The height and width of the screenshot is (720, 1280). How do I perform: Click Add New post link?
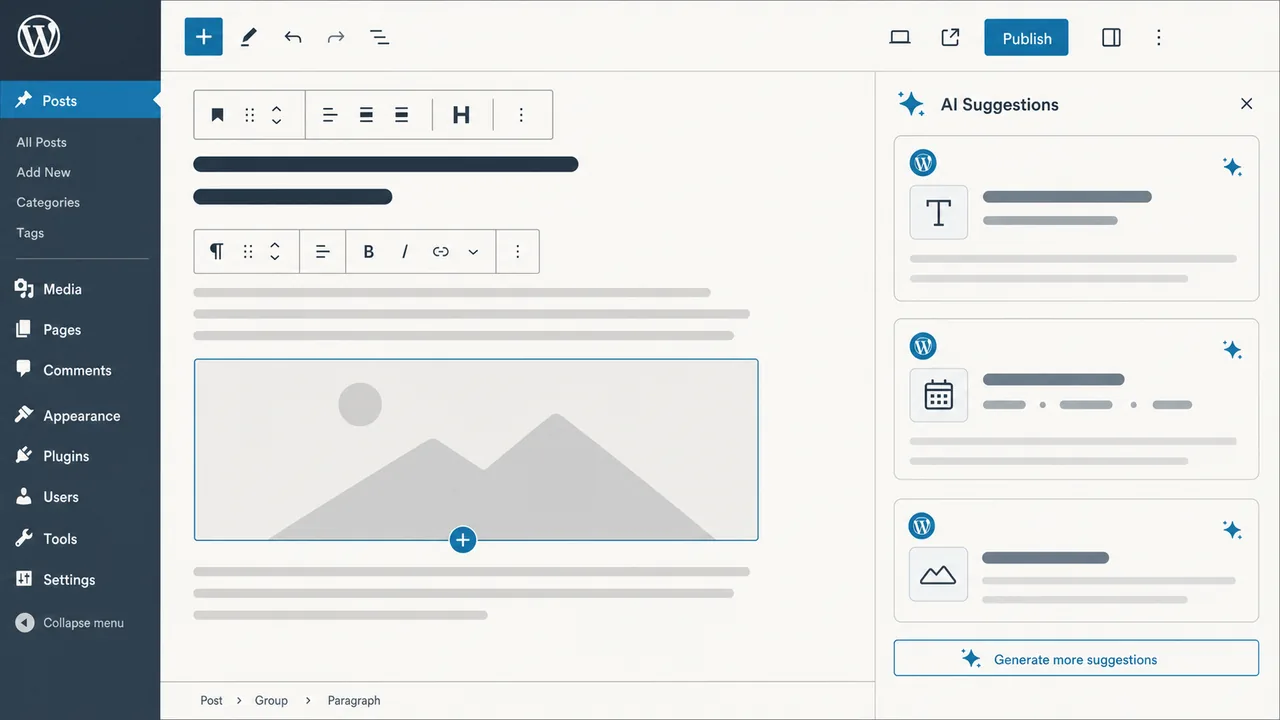tap(44, 172)
